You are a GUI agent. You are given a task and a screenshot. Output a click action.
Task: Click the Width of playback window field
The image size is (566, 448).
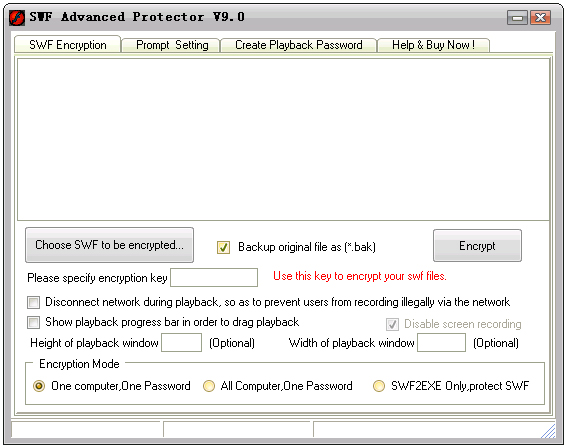pos(441,343)
